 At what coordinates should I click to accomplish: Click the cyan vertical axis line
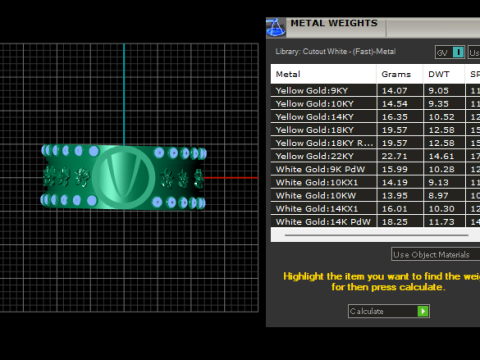124,95
